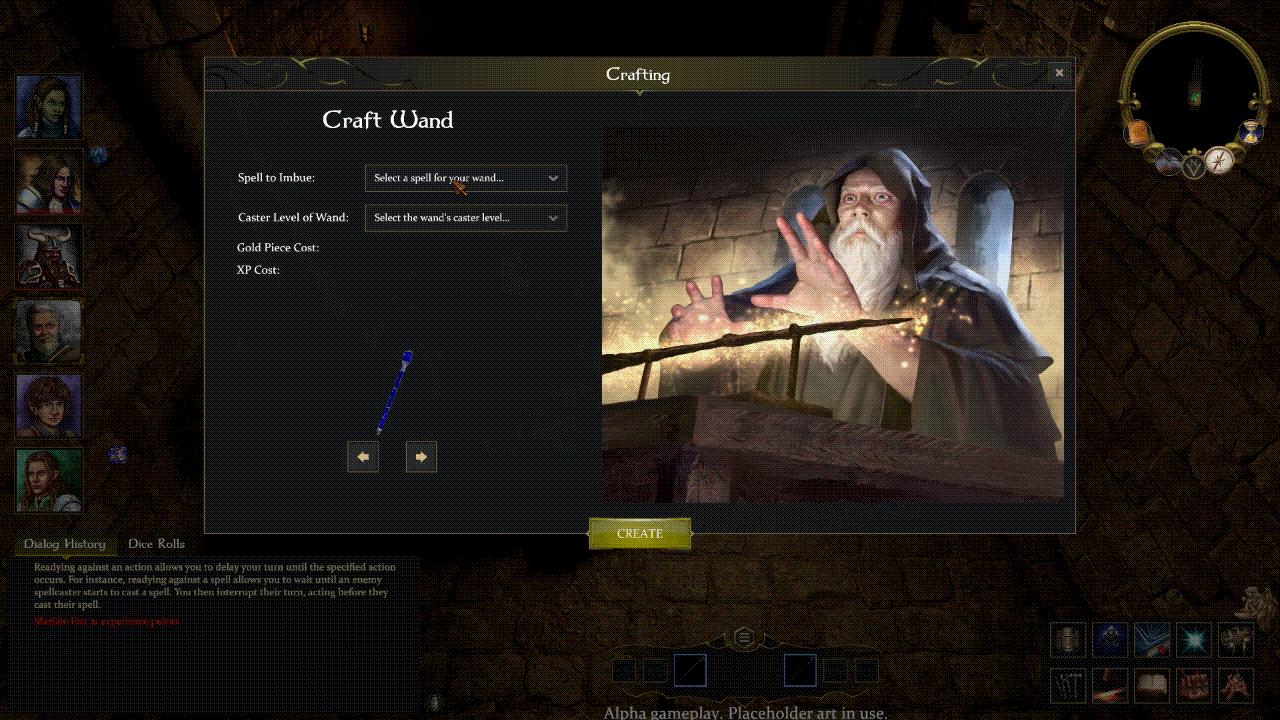Viewport: 1280px width, 720px height.
Task: Close the Crafting window
Action: point(1059,72)
